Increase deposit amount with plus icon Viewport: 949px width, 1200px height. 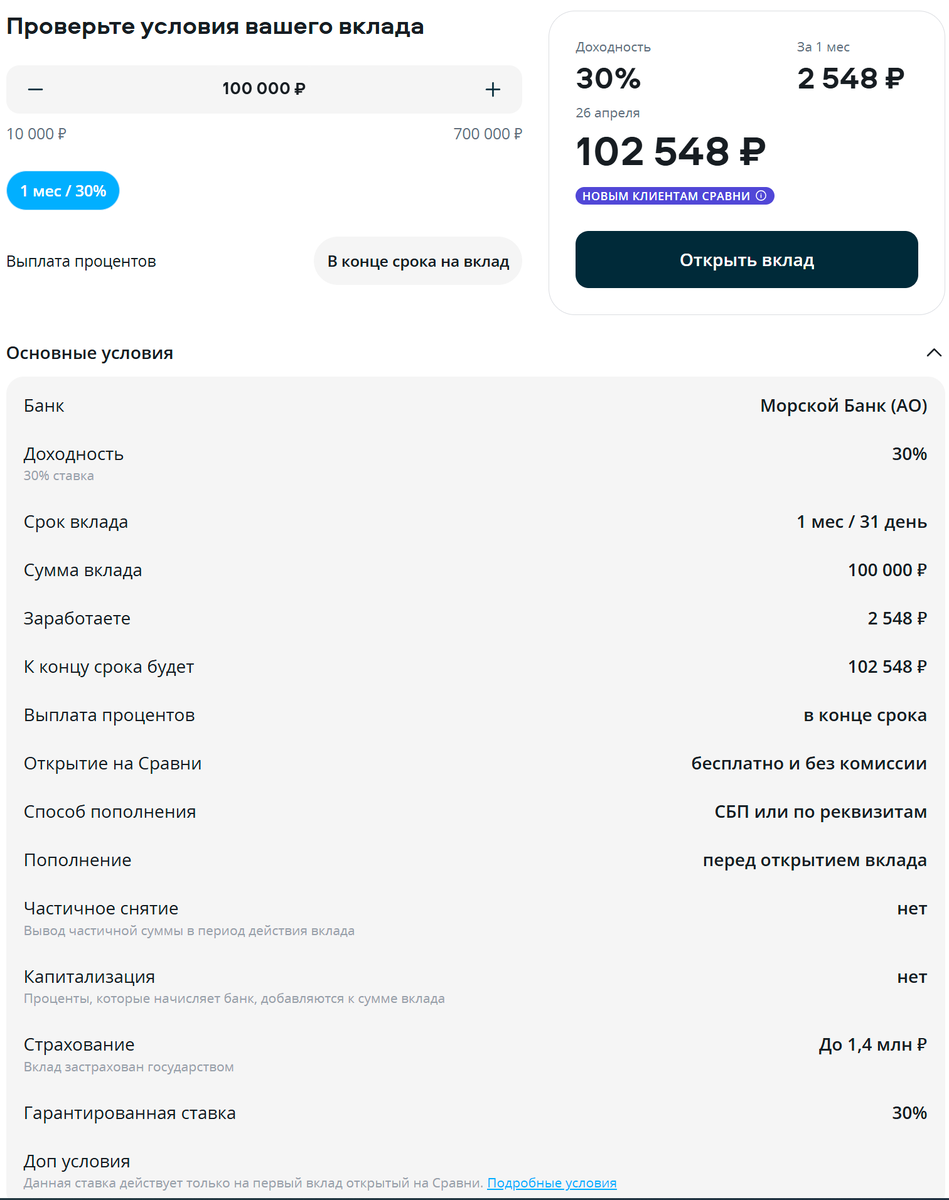click(492, 89)
